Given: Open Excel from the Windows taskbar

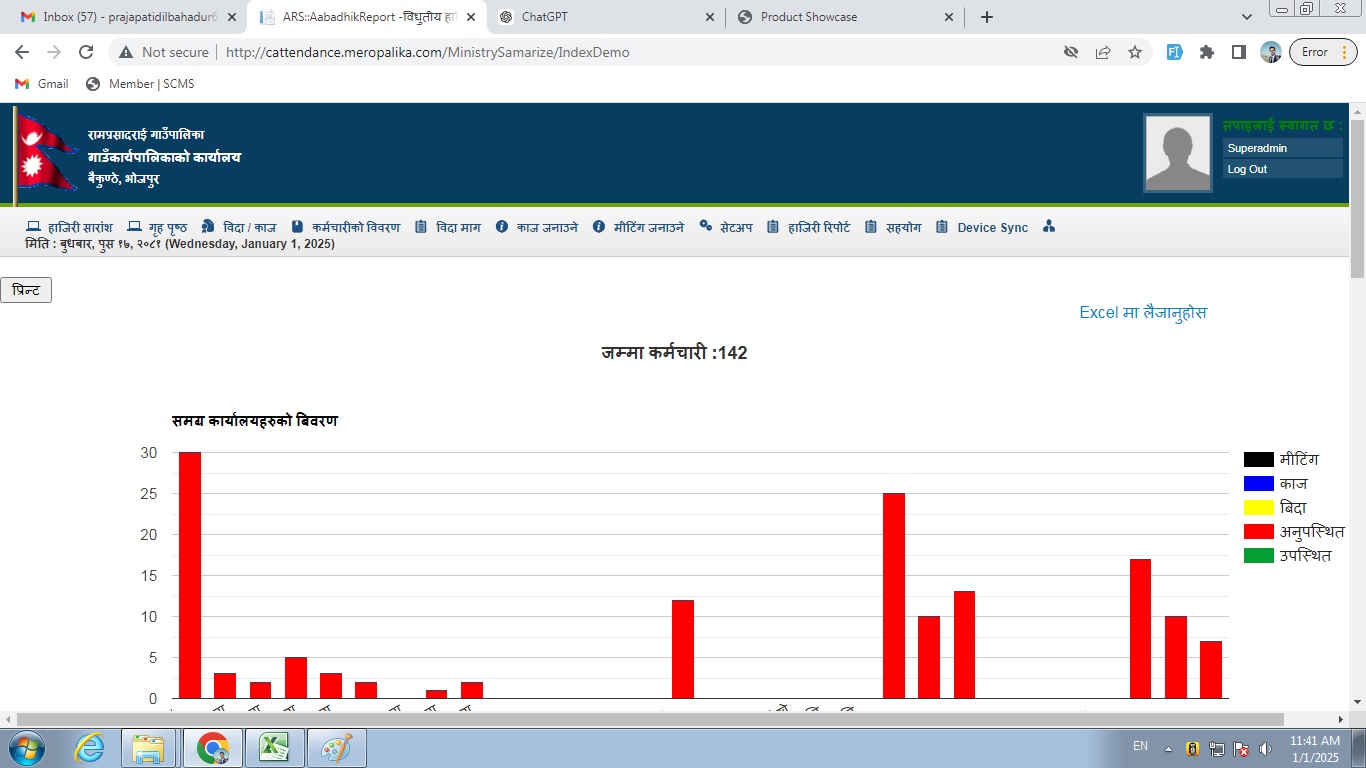Looking at the screenshot, I should click(x=274, y=748).
